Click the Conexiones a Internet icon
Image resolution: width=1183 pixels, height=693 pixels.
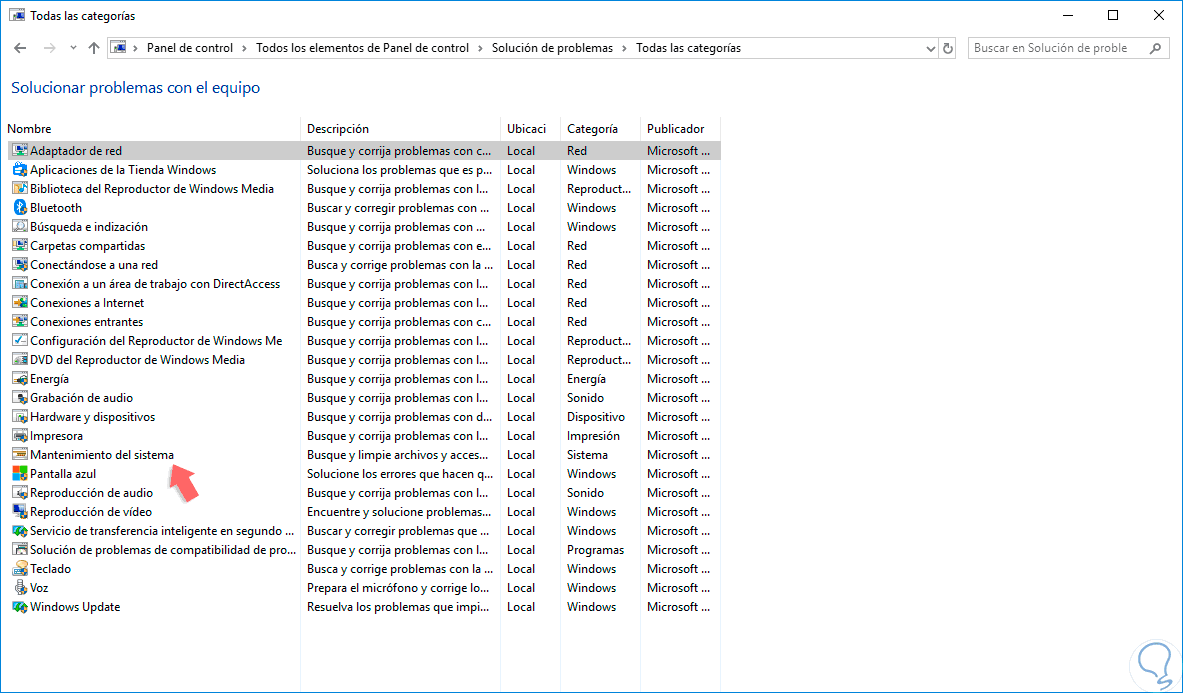(20, 302)
